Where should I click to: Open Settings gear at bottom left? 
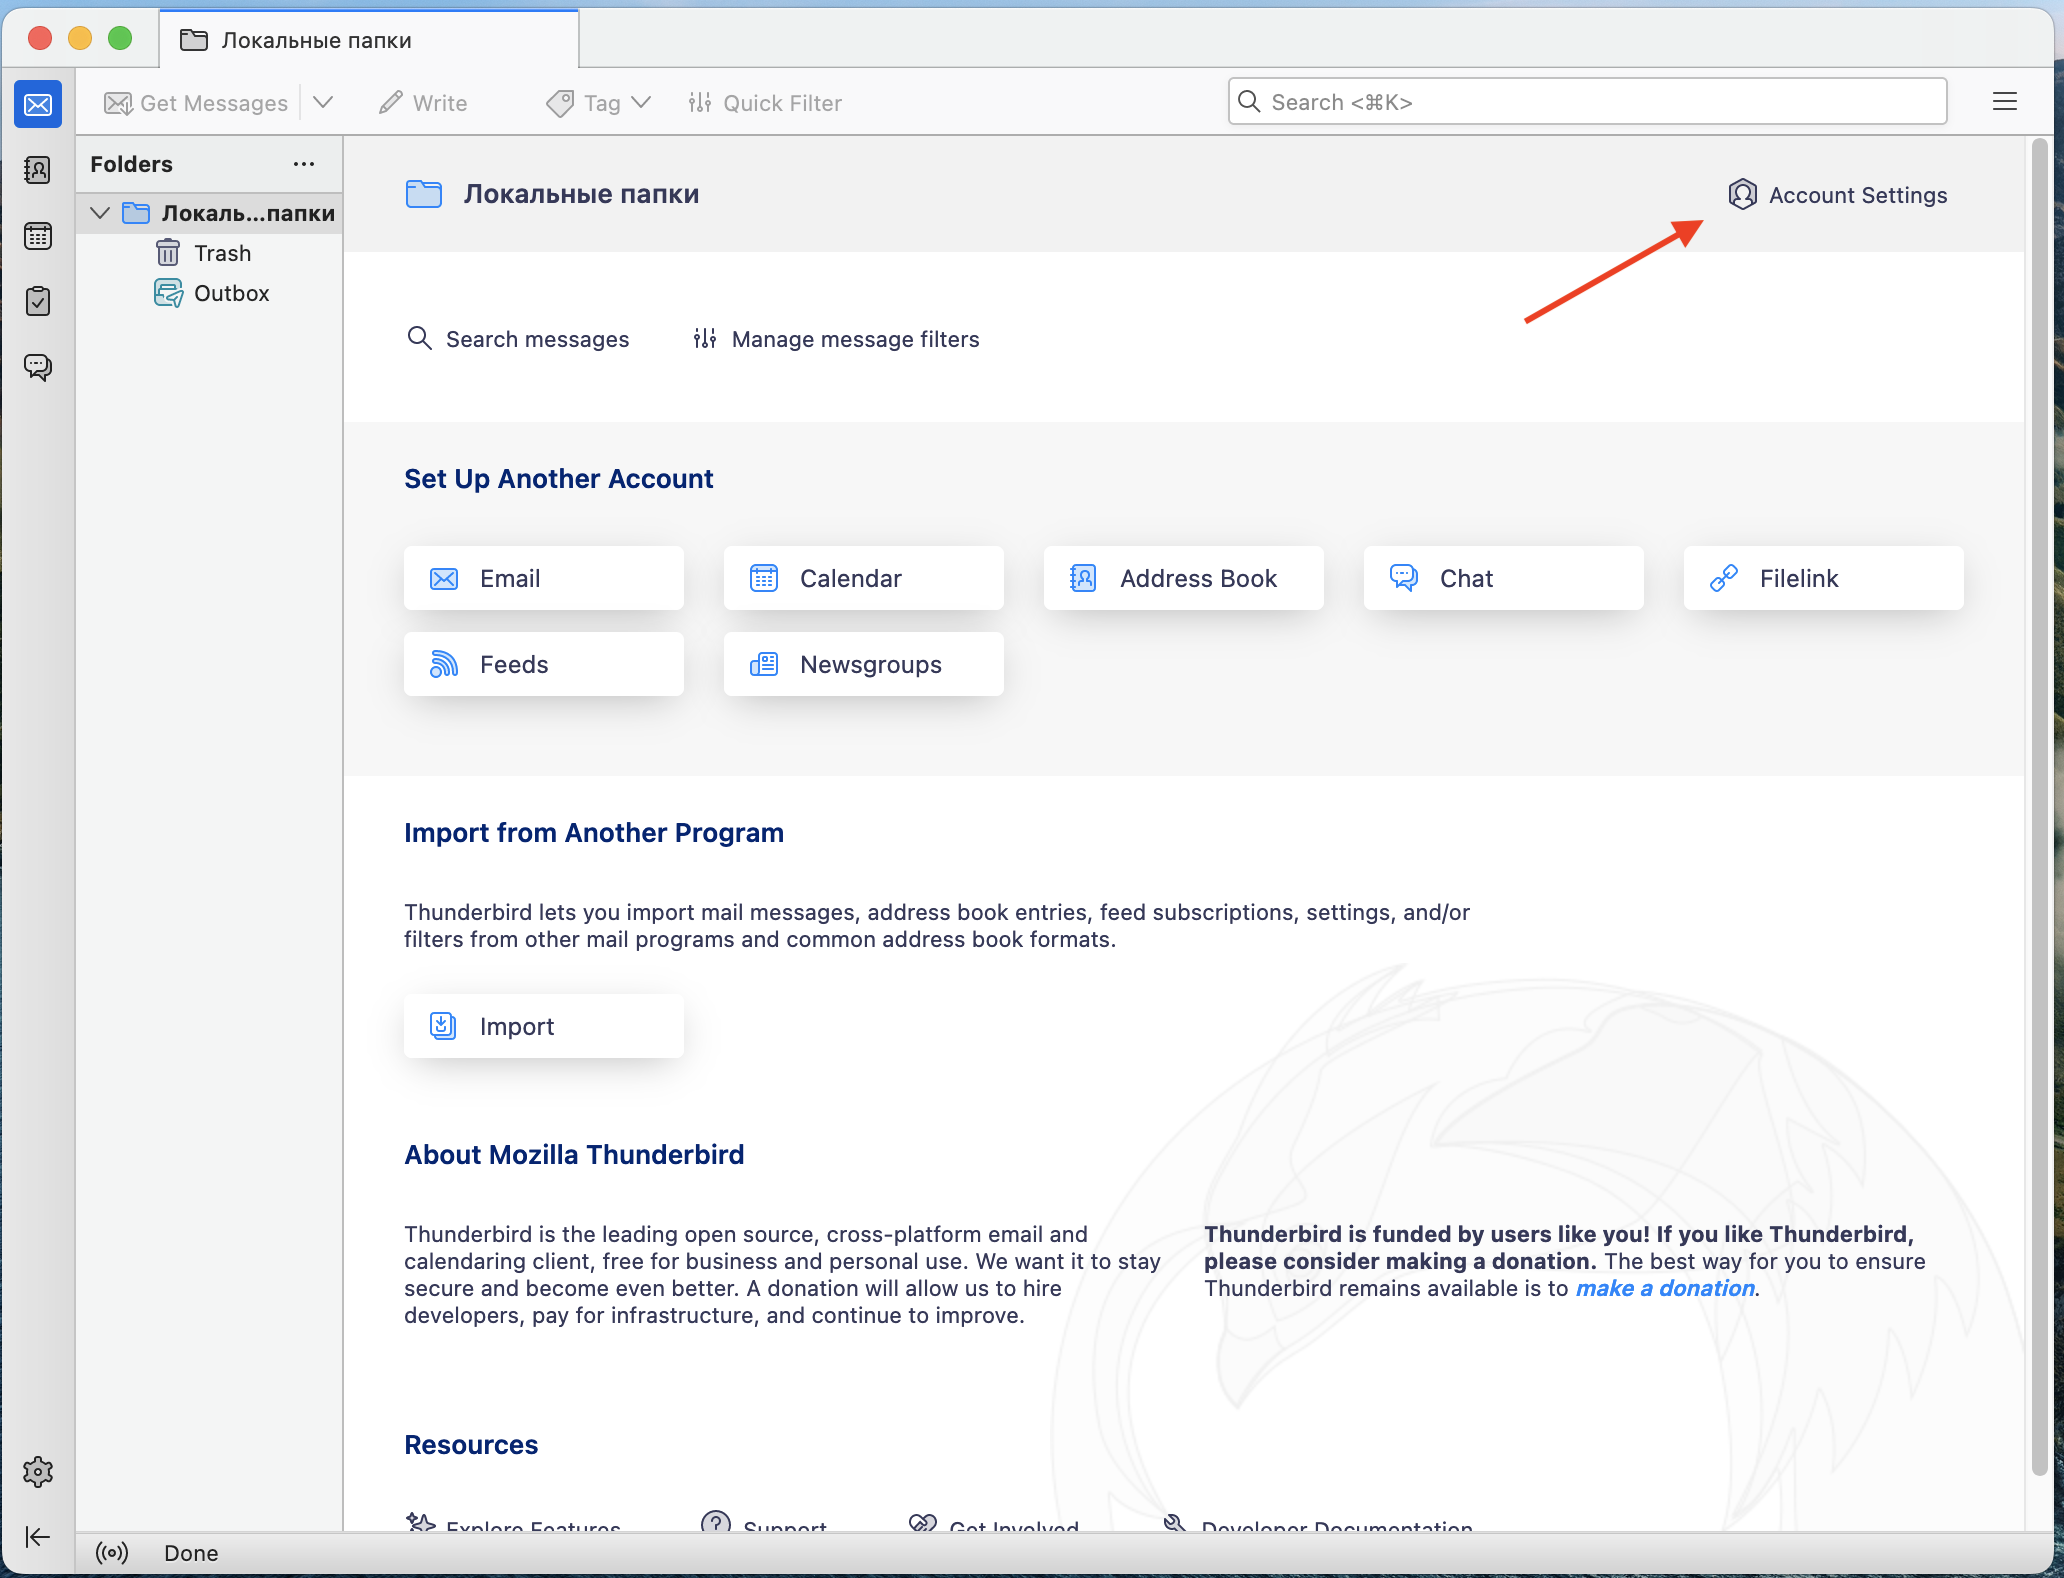click(38, 1471)
